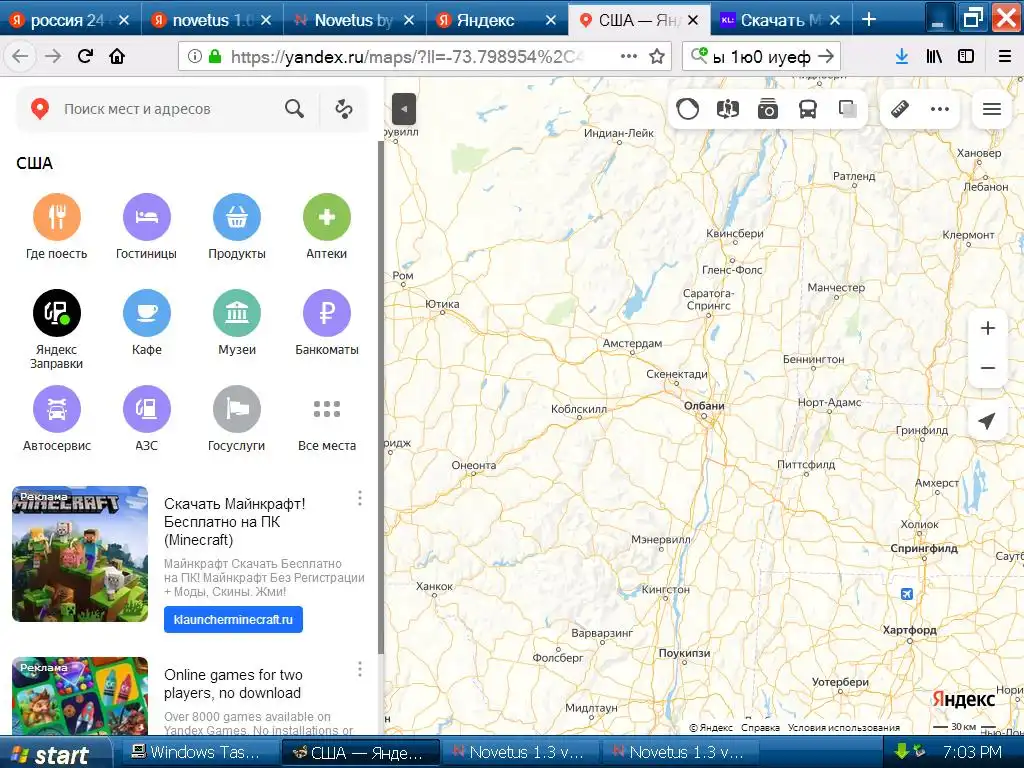Open page actions ellipsis in address bar
The width and height of the screenshot is (1024, 768).
[629, 56]
